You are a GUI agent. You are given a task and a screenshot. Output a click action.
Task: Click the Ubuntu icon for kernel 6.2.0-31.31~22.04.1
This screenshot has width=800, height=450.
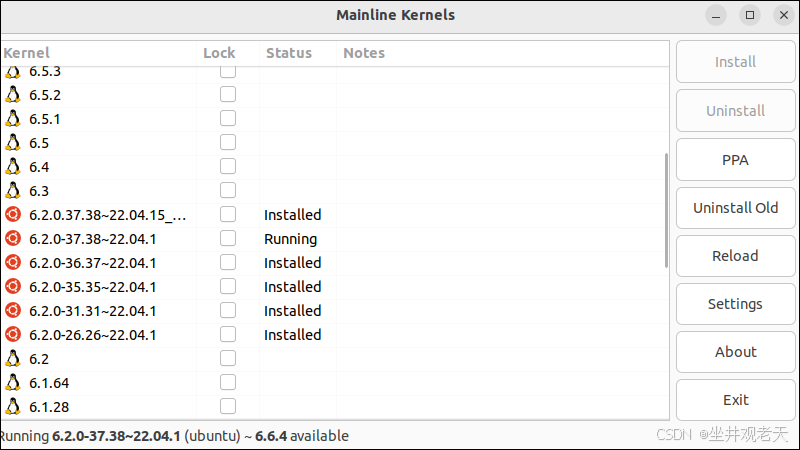[x=13, y=311]
